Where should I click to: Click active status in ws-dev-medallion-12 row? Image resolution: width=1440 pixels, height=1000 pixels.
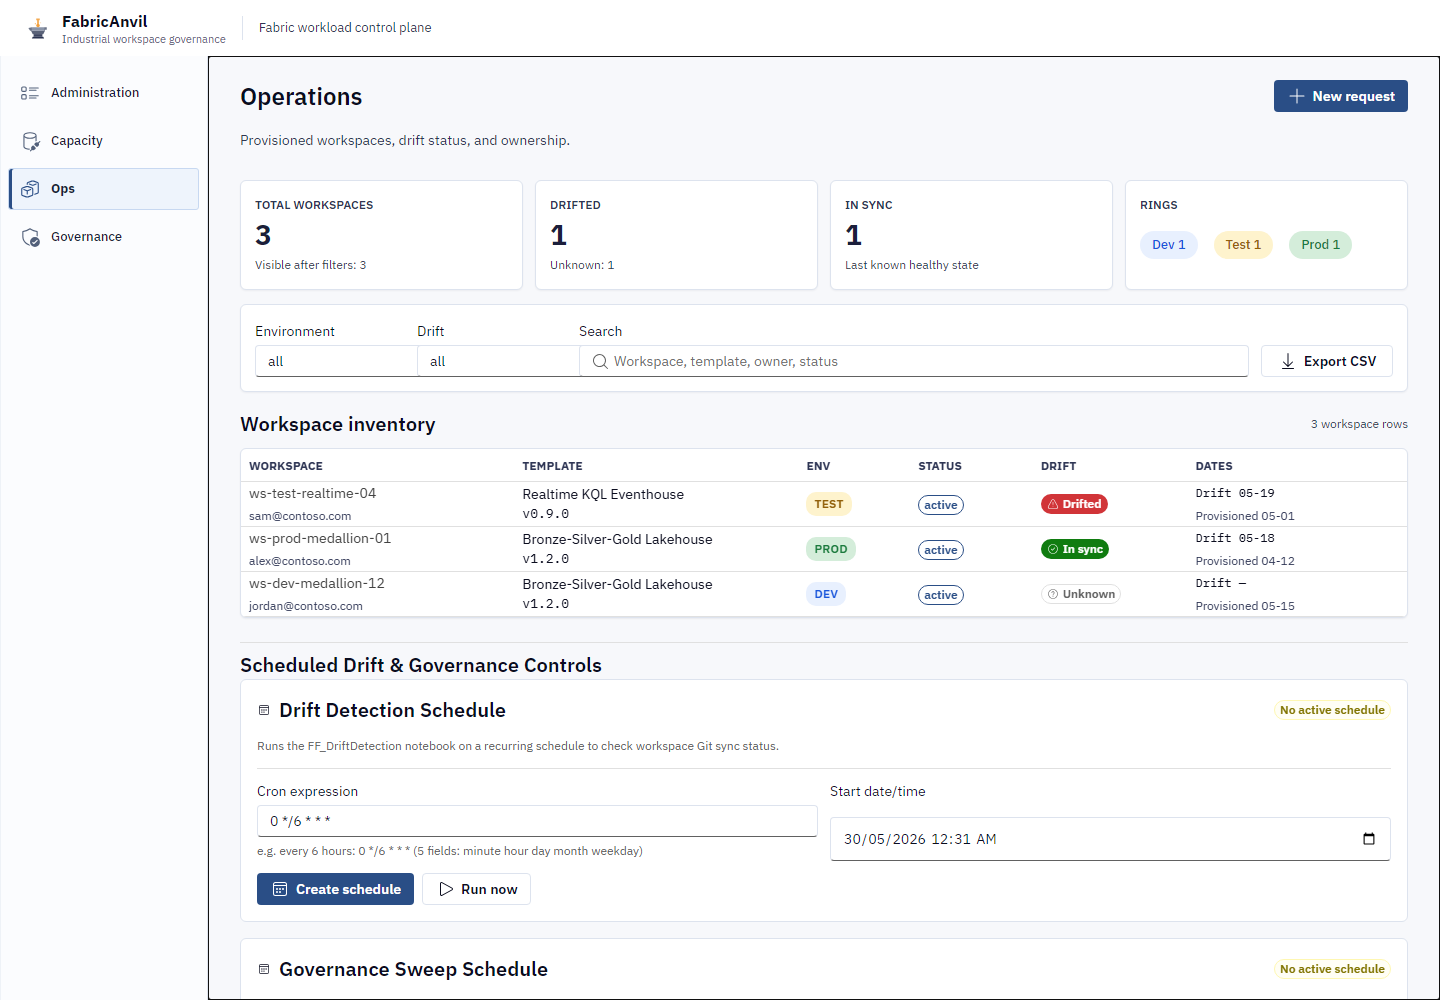pos(941,595)
